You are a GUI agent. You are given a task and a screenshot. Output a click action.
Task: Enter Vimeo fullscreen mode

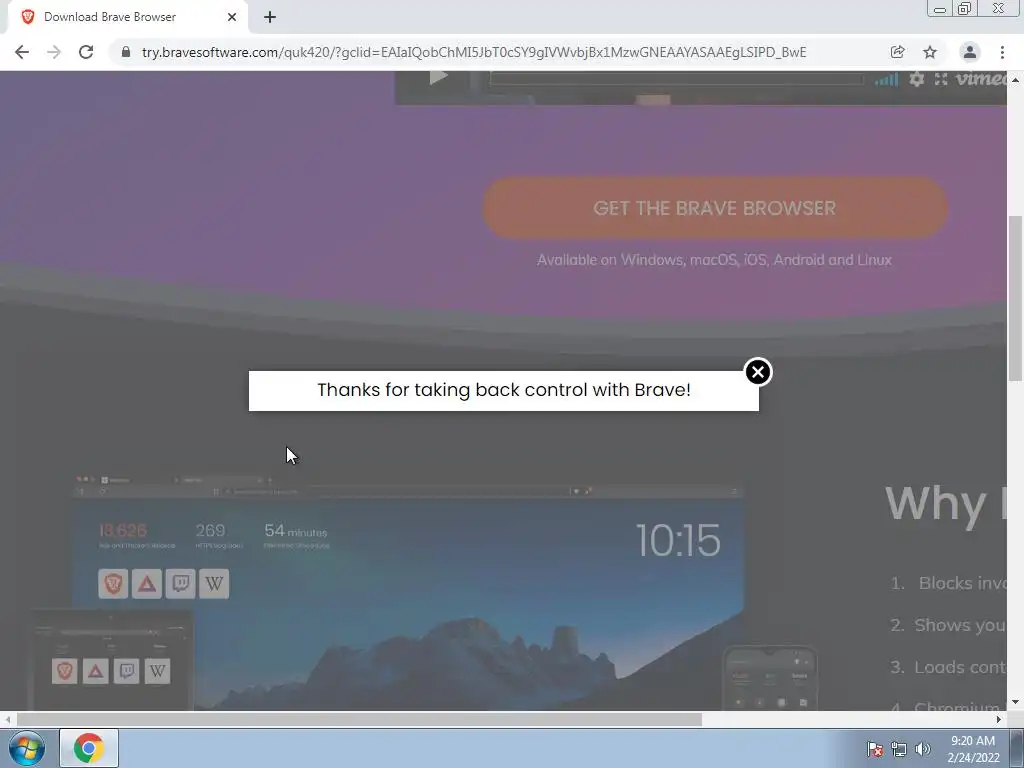tap(940, 79)
